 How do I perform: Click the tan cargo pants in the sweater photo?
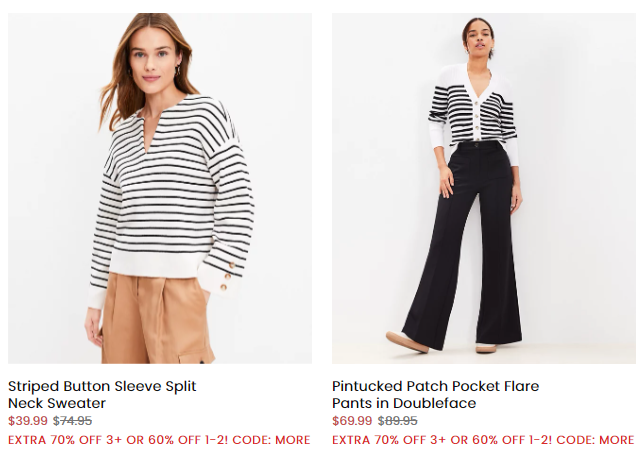click(x=156, y=319)
